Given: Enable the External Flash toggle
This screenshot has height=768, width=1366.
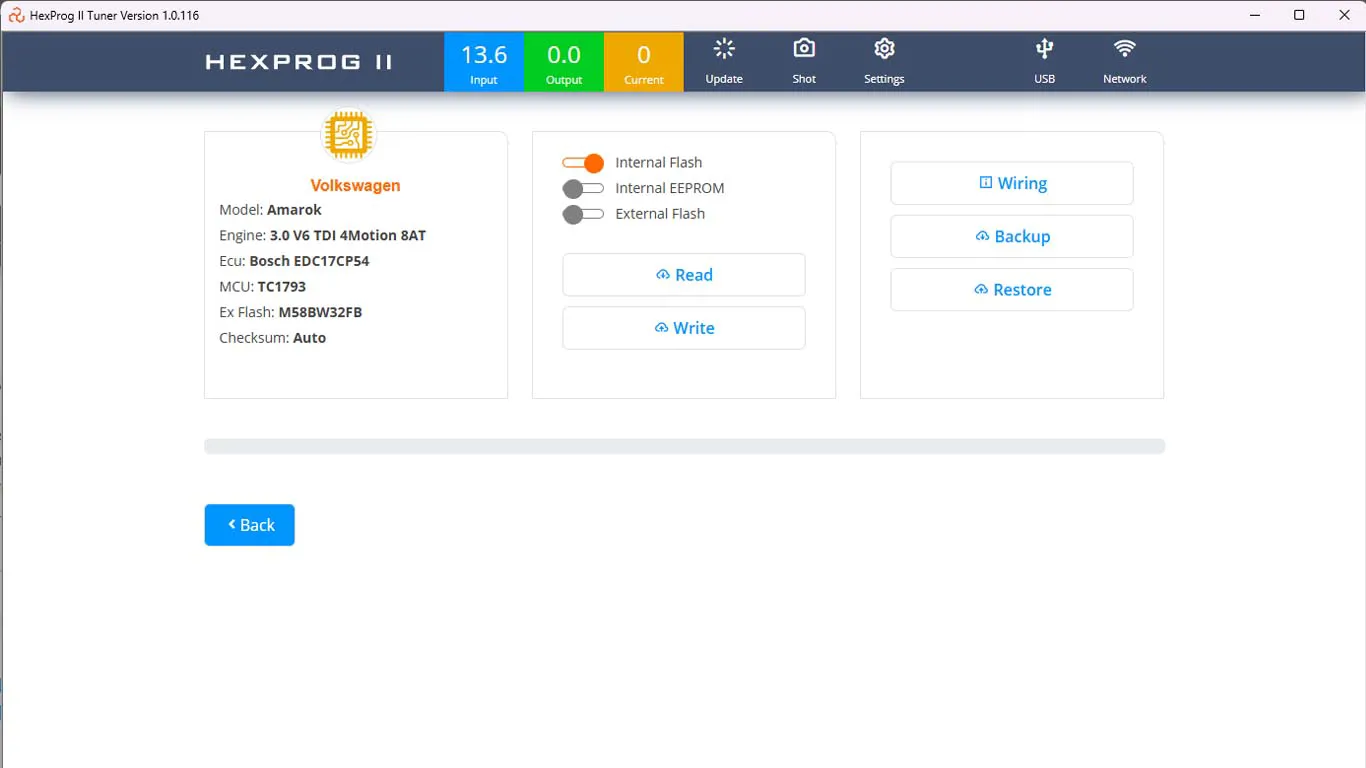Looking at the screenshot, I should click(583, 214).
